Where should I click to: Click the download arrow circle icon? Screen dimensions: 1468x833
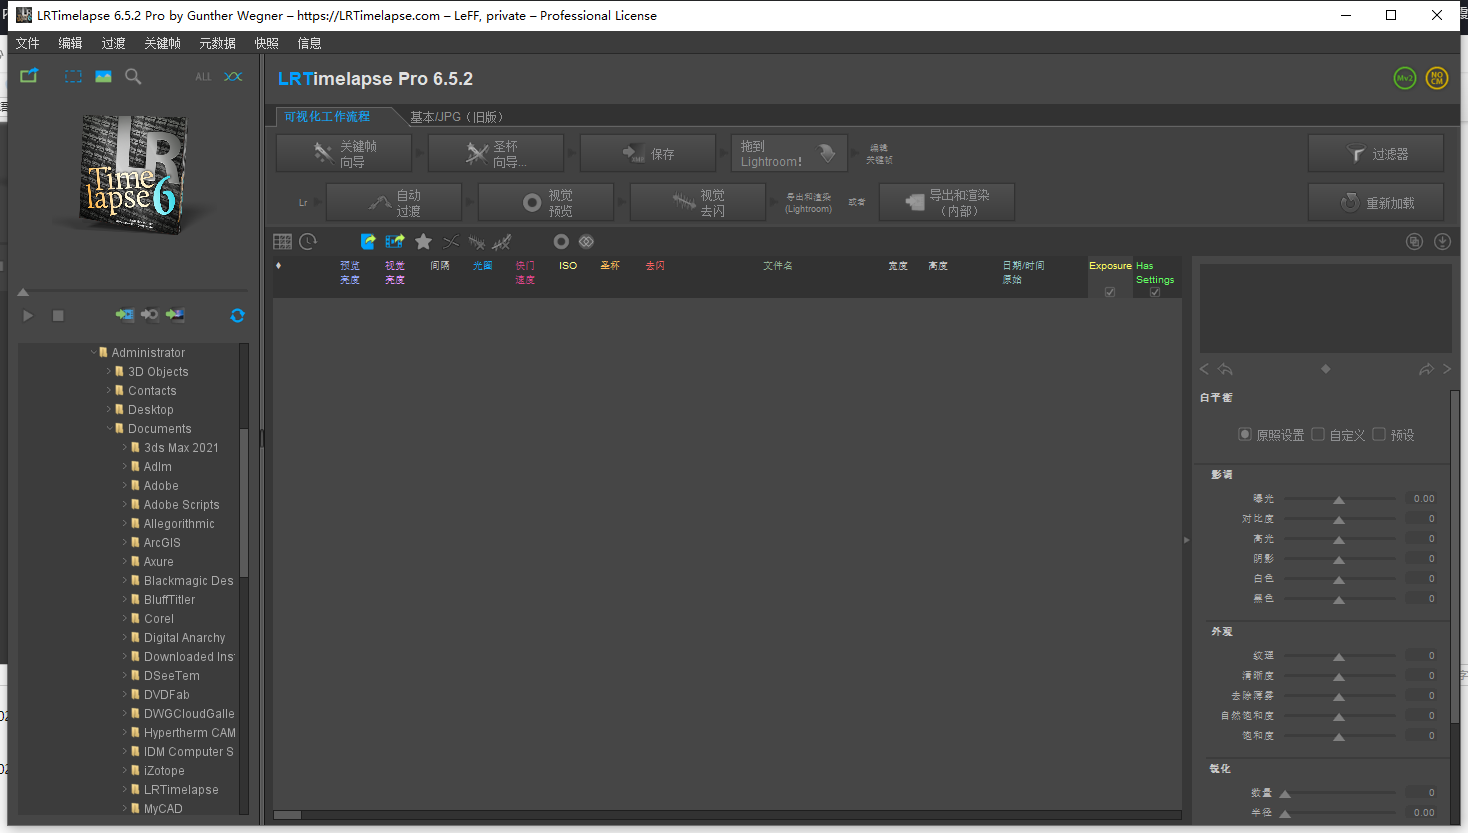[1442, 241]
